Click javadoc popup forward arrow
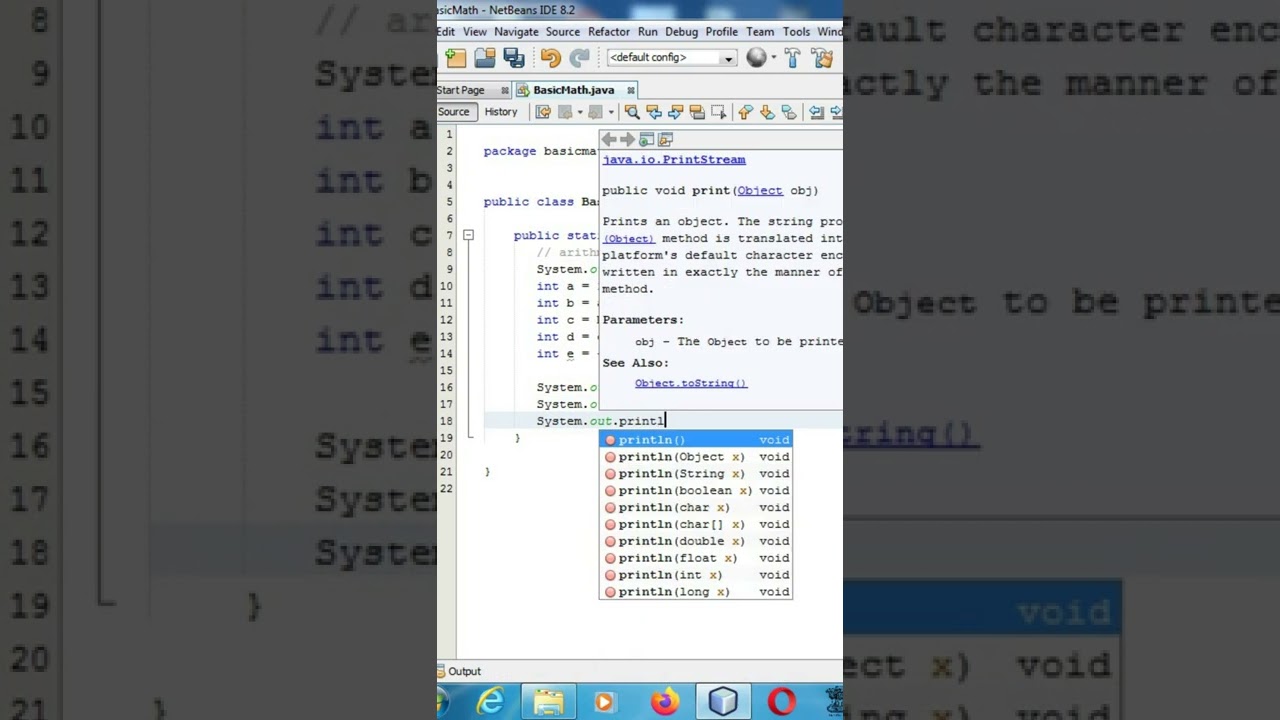1280x720 pixels. click(628, 140)
